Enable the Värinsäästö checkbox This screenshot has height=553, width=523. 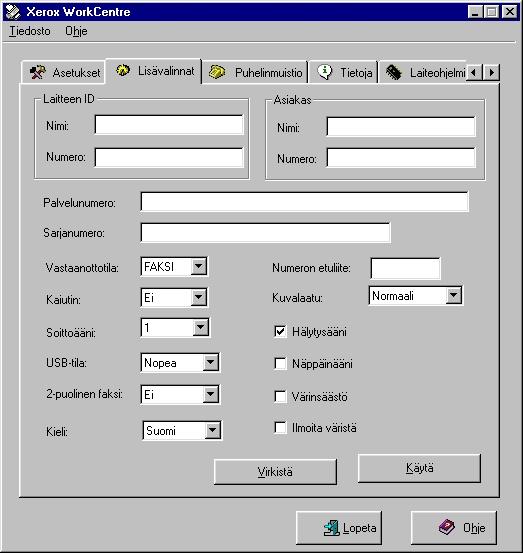280,396
